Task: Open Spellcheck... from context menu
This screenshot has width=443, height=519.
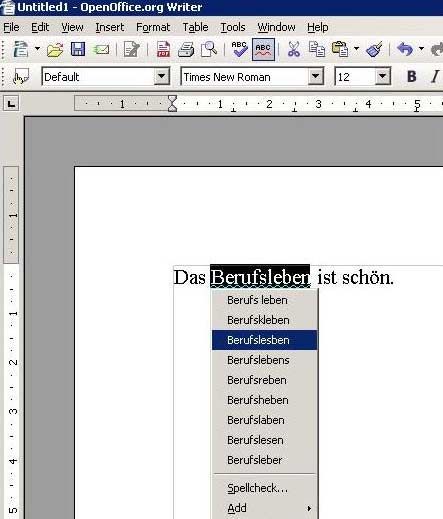Action: (265, 488)
